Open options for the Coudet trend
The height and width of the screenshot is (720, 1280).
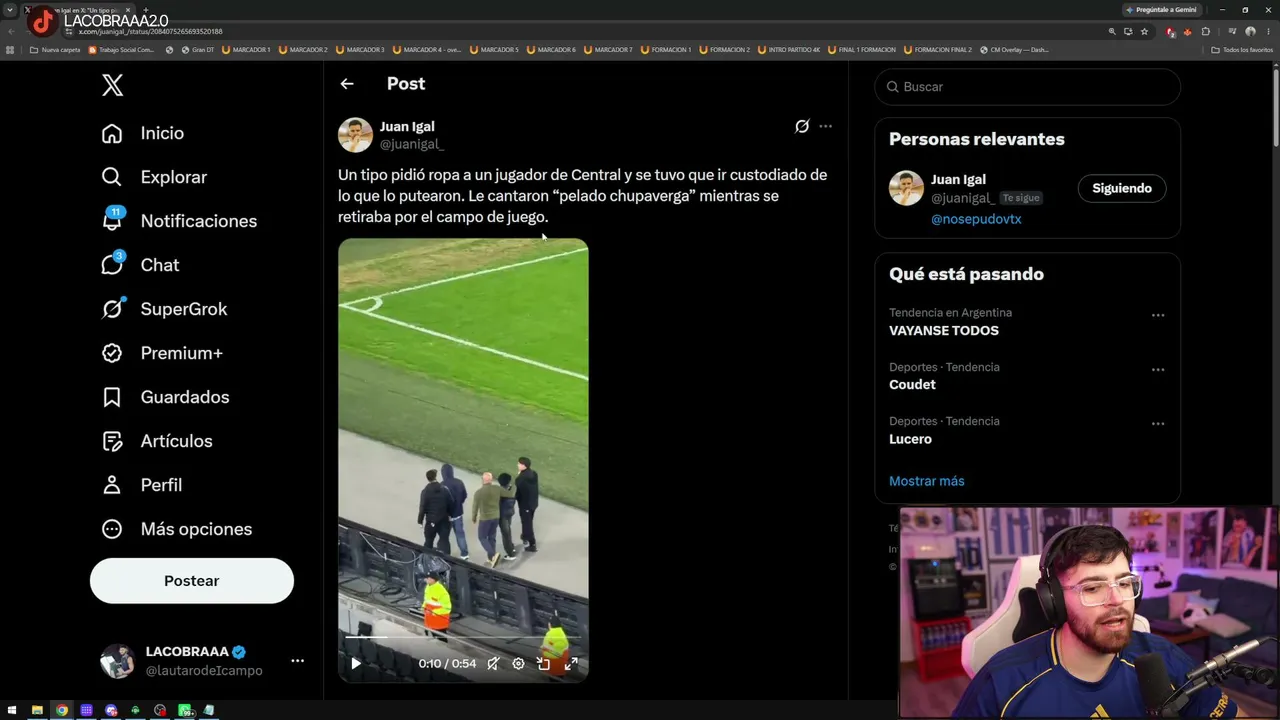click(1158, 369)
